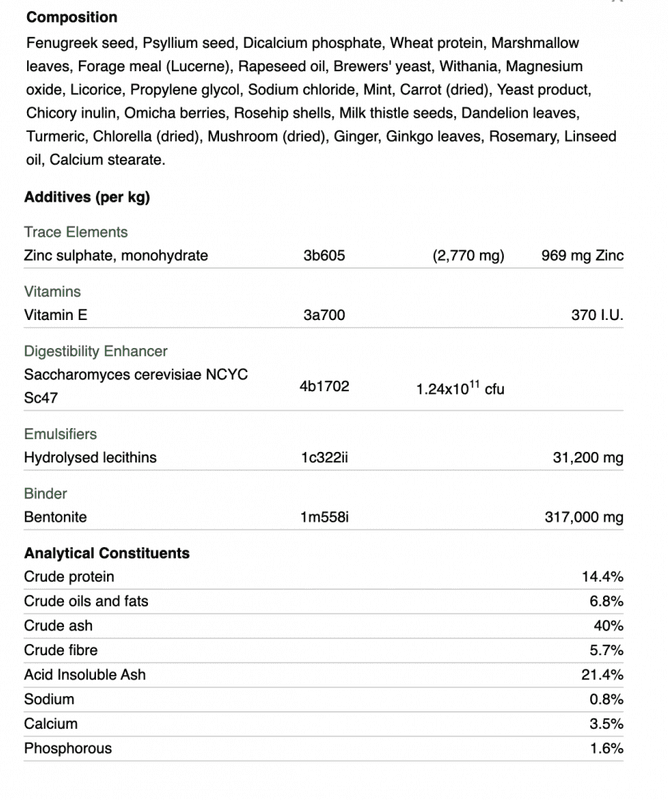Screen dimensions: 668x800
Task: Click the Saccharomyces cerevisiae NCYC Sc47 entry
Action: click(x=136, y=386)
